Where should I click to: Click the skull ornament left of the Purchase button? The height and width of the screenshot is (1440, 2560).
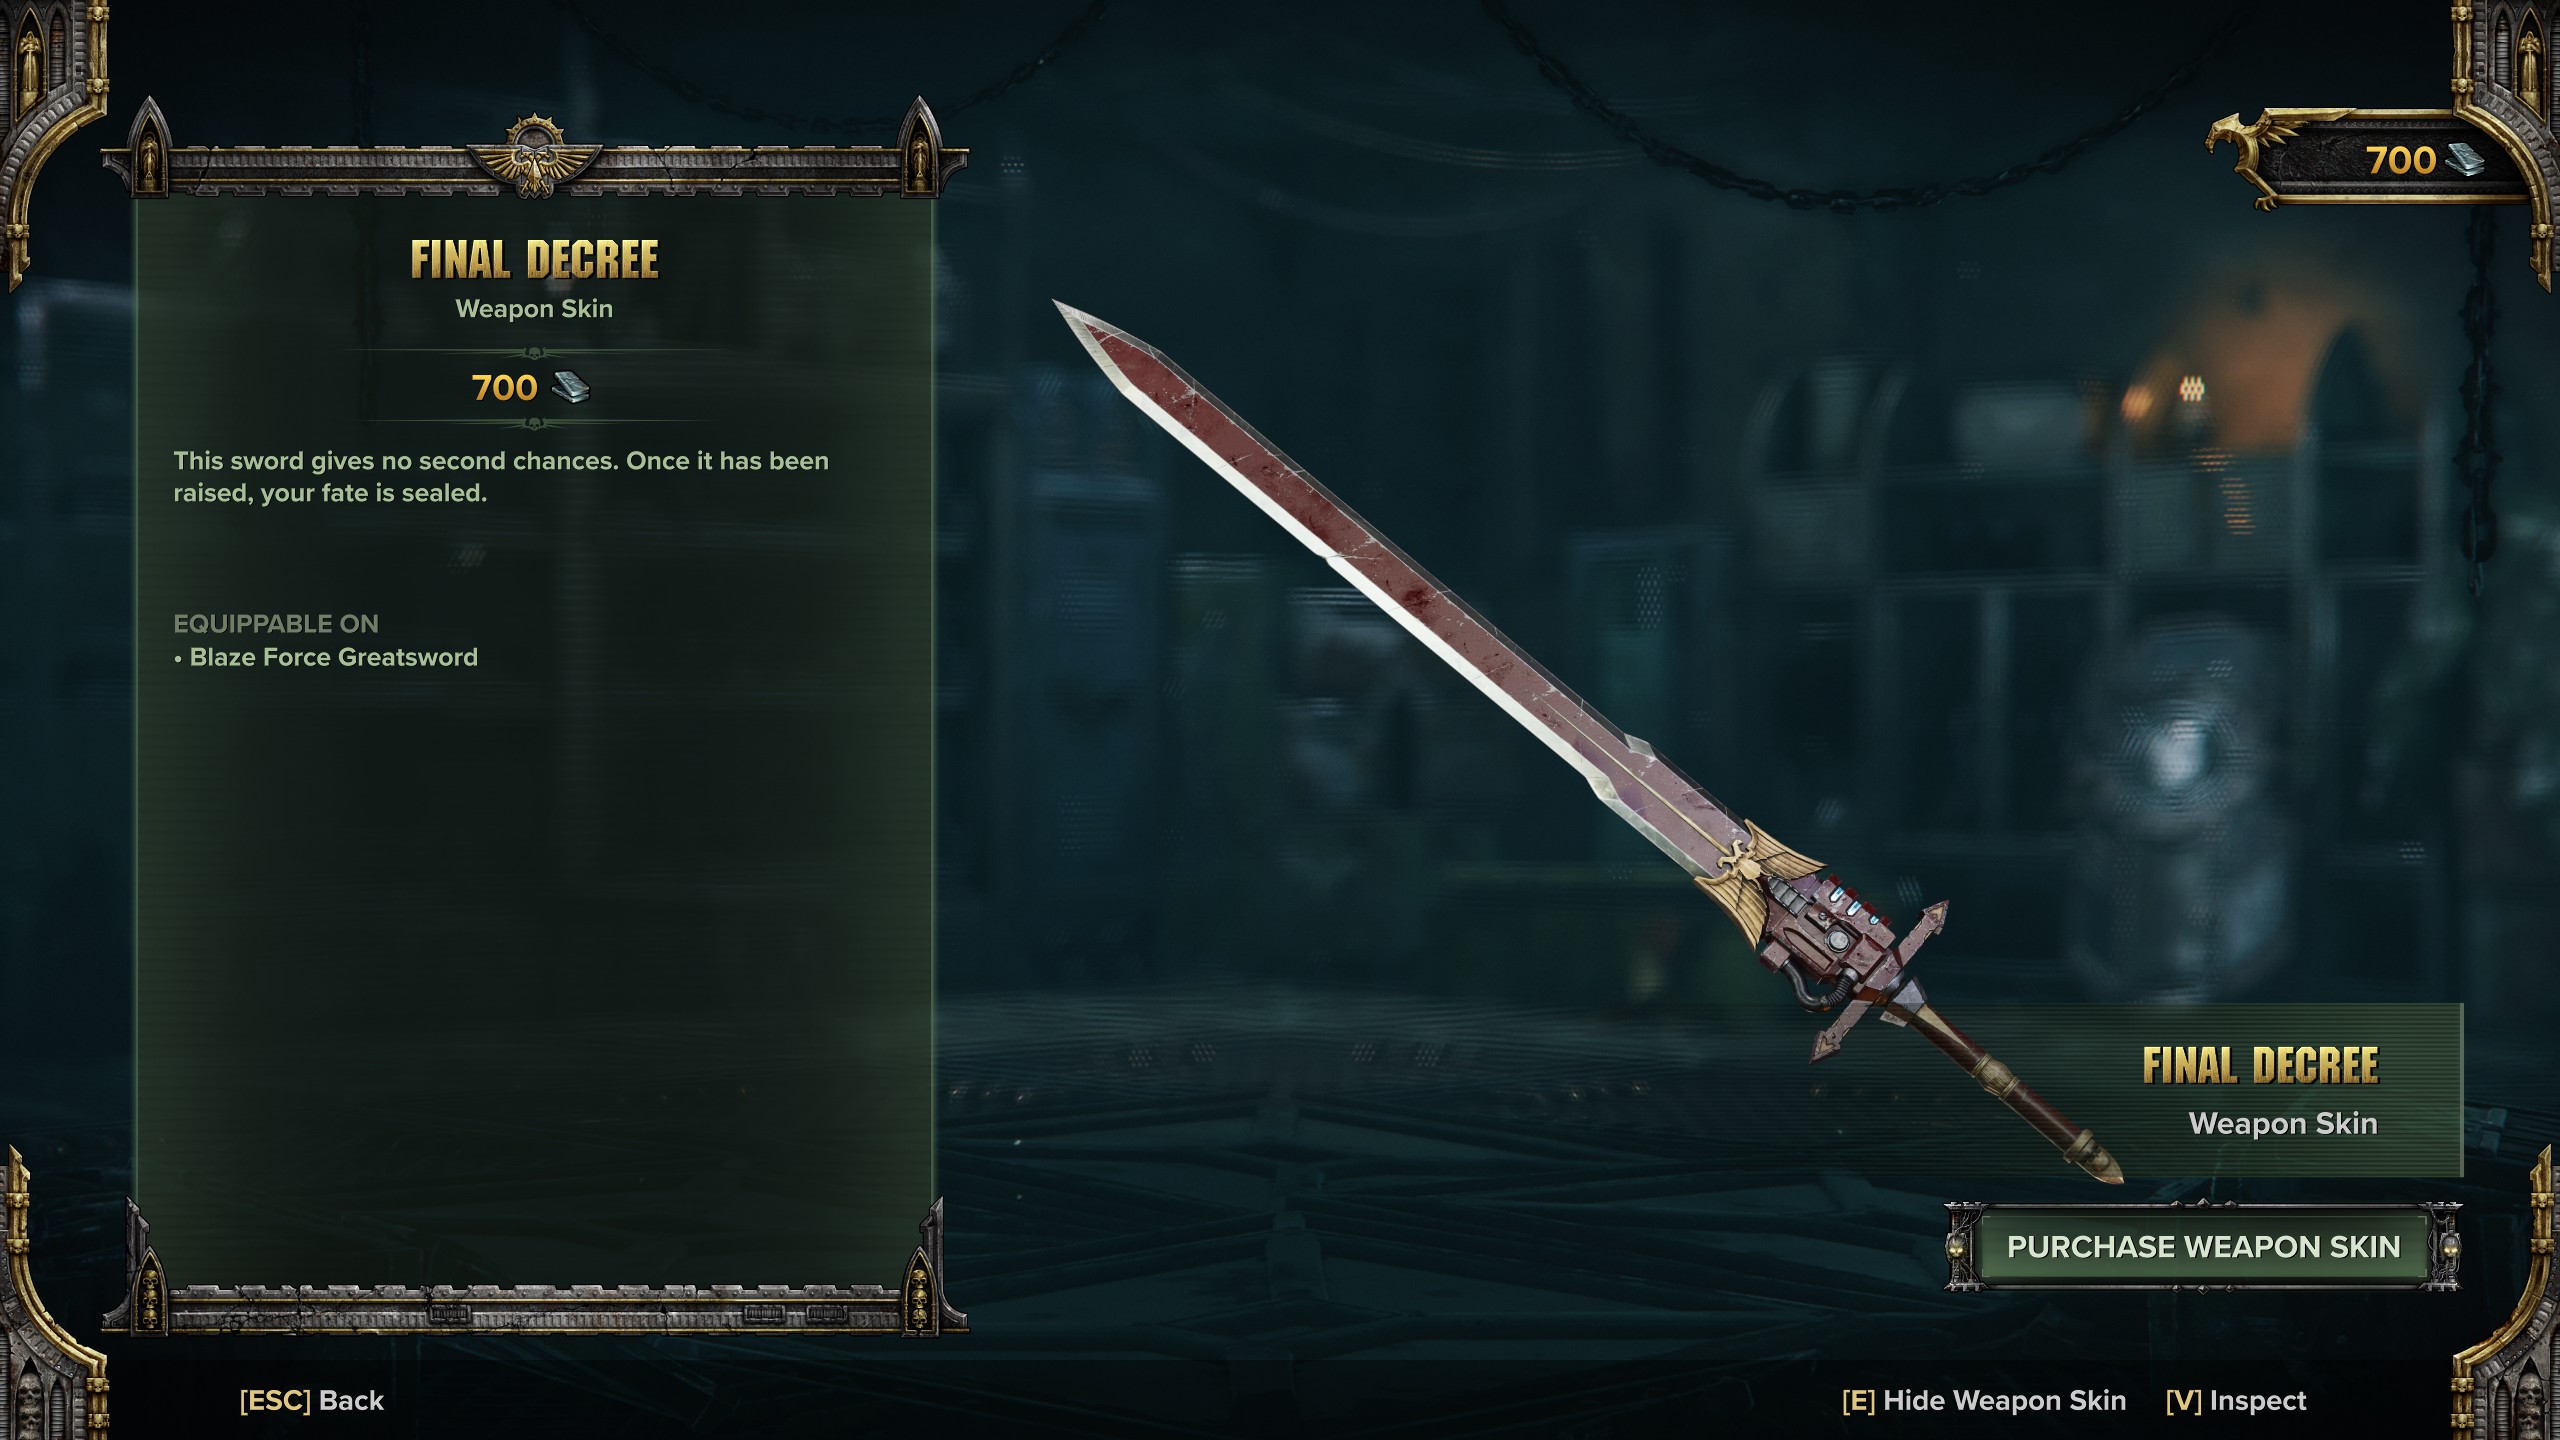pyautogui.click(x=1956, y=1247)
